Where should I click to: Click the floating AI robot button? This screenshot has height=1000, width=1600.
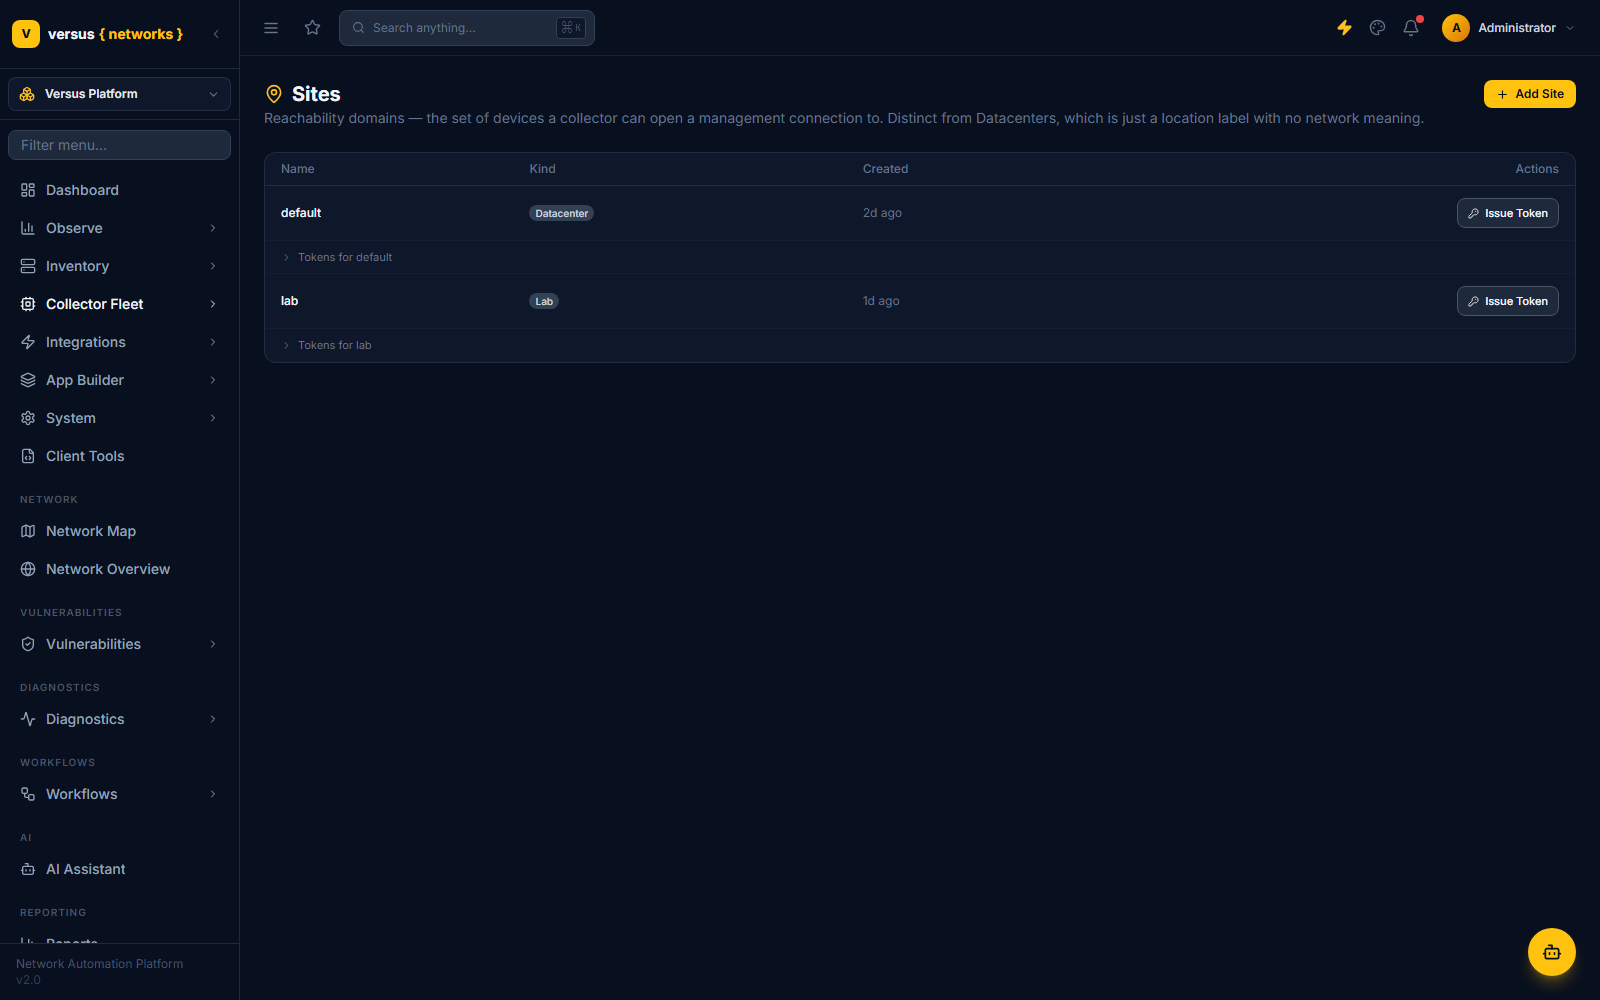1552,952
